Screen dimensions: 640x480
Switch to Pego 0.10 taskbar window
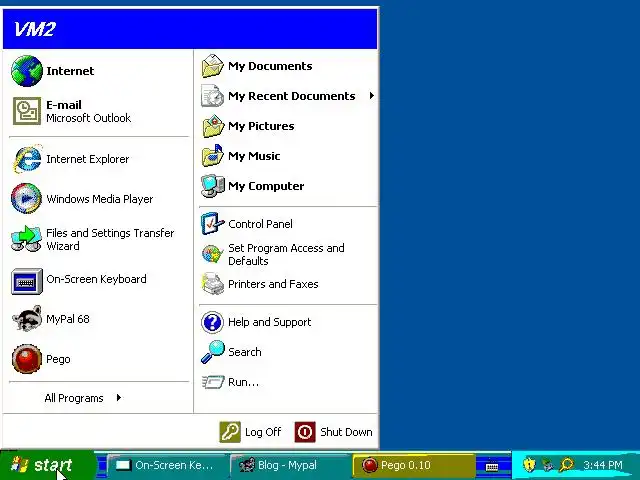tap(413, 465)
